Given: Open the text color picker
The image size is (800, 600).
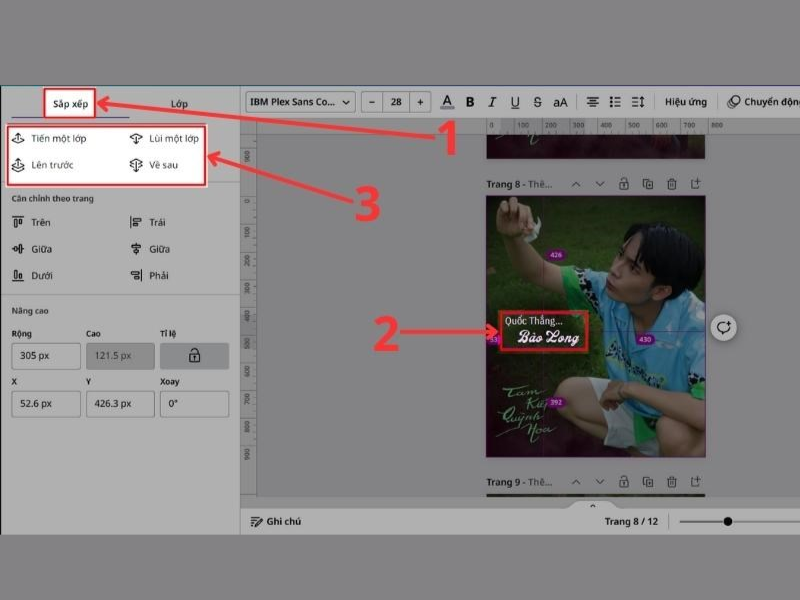Looking at the screenshot, I should pos(447,102).
